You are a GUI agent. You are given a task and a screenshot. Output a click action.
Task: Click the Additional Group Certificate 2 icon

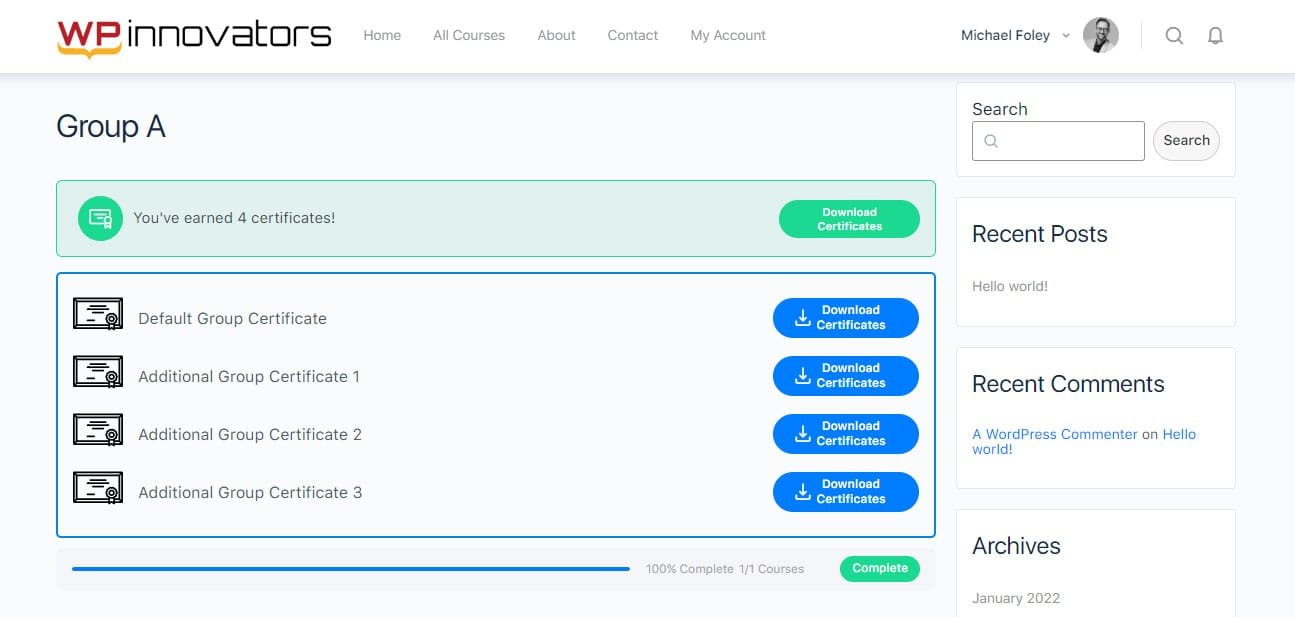pos(98,430)
